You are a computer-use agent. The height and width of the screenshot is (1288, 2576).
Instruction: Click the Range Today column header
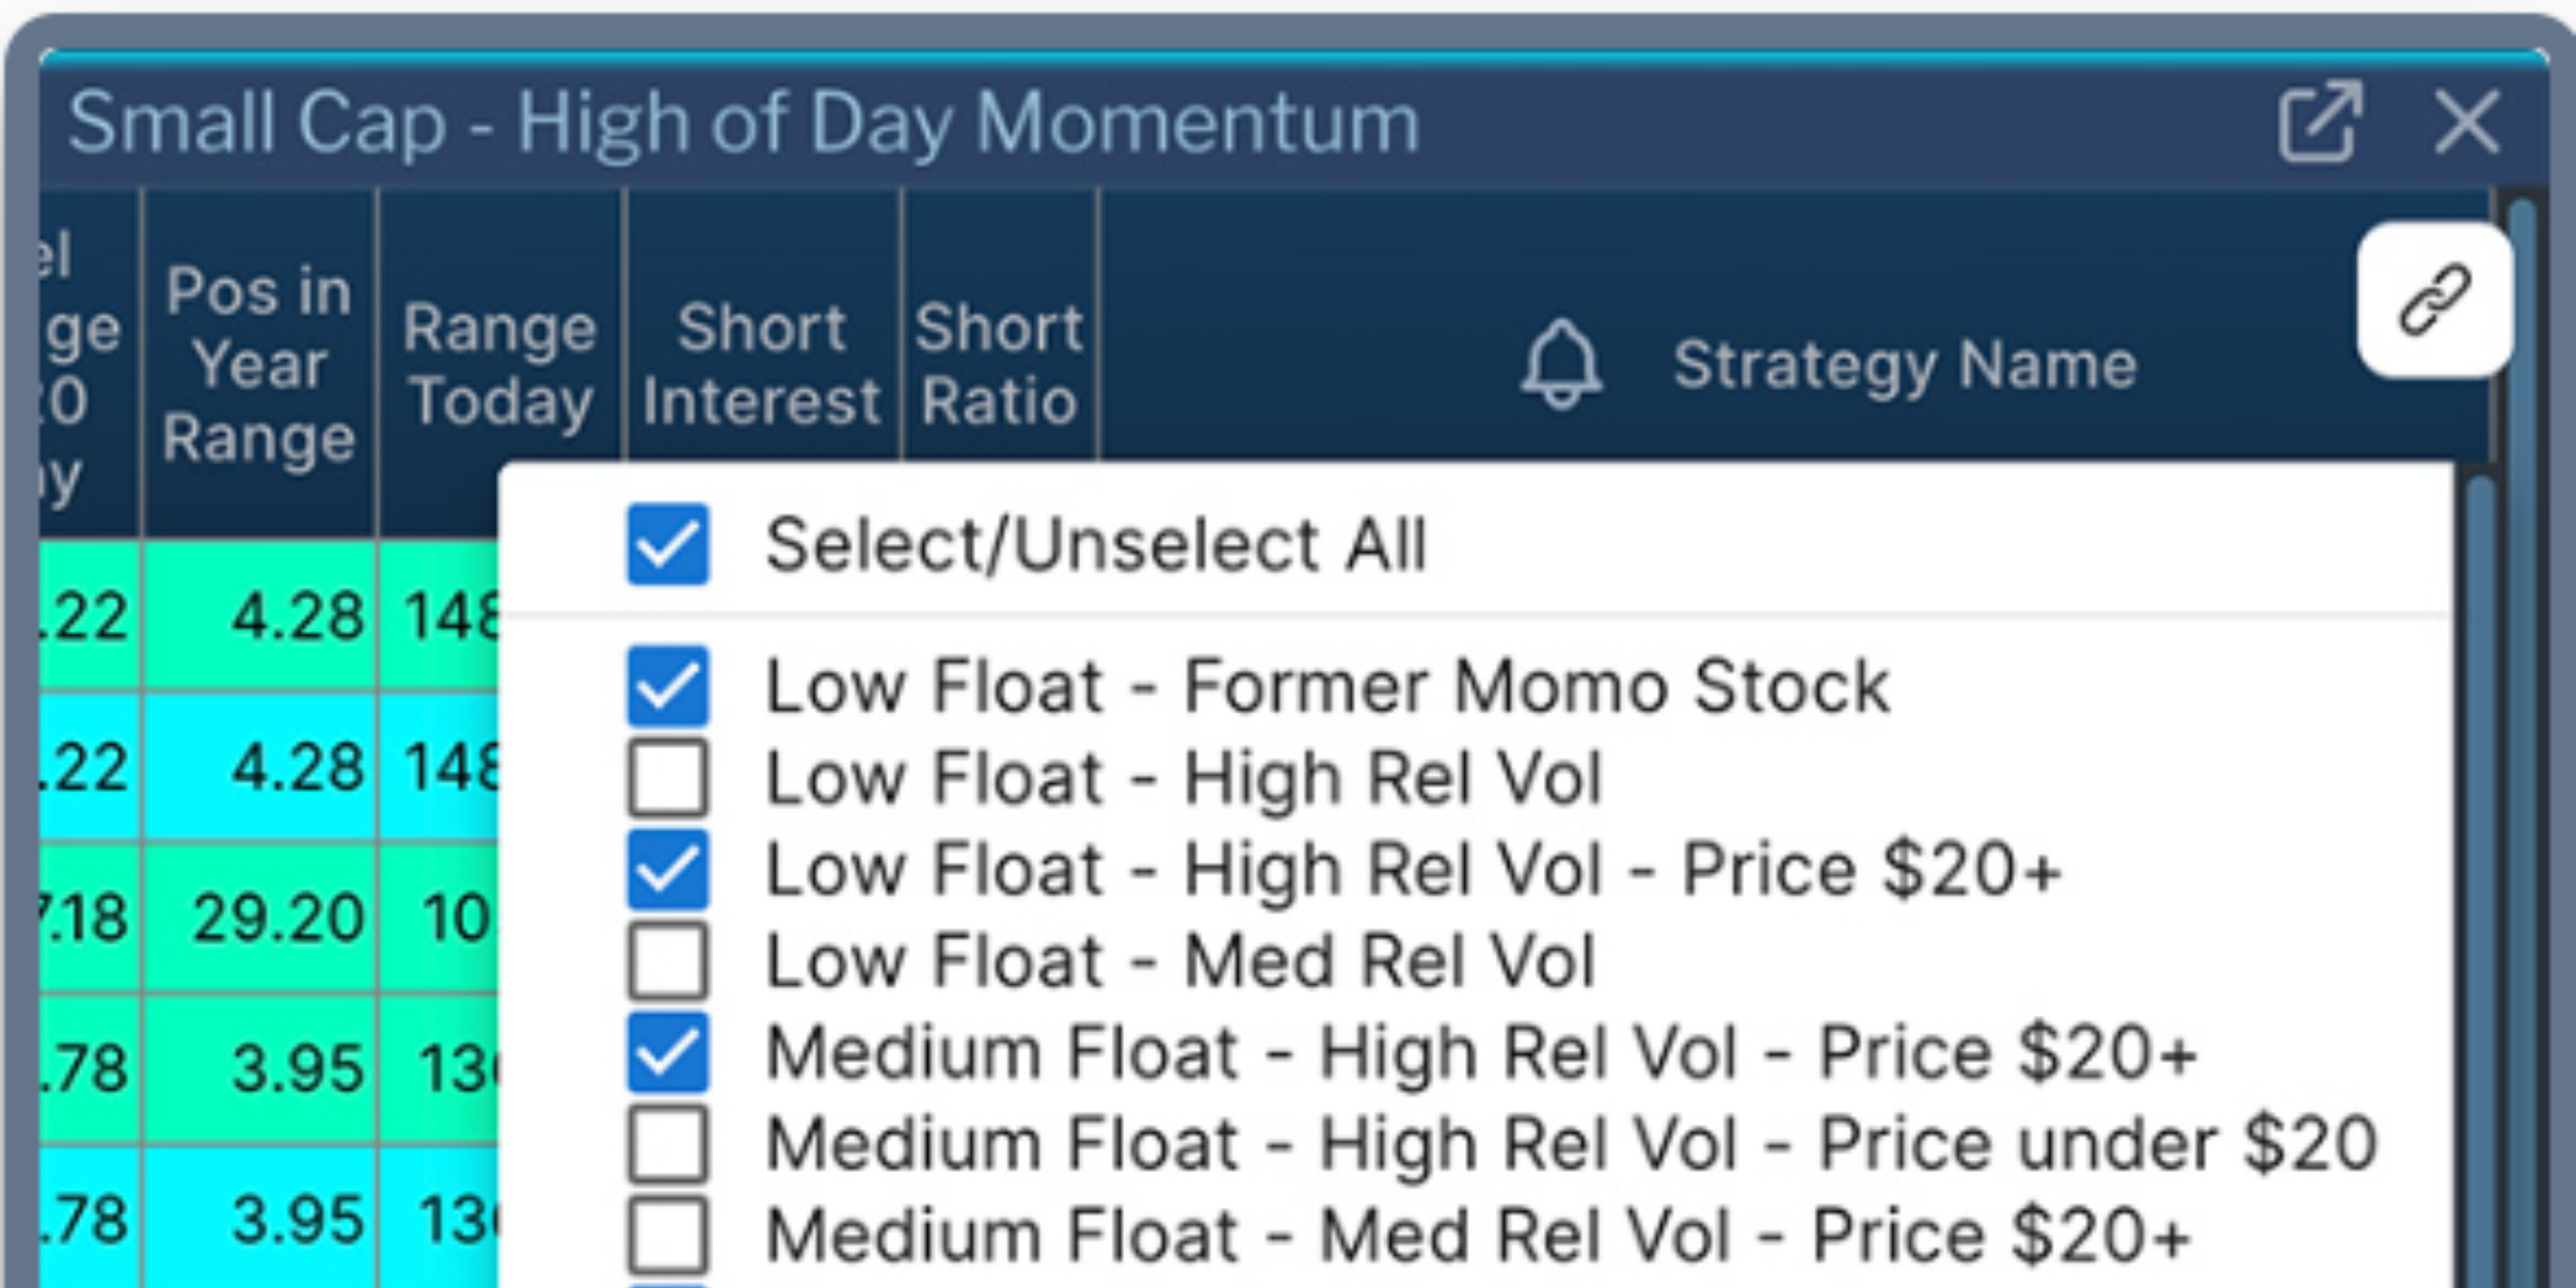point(500,364)
